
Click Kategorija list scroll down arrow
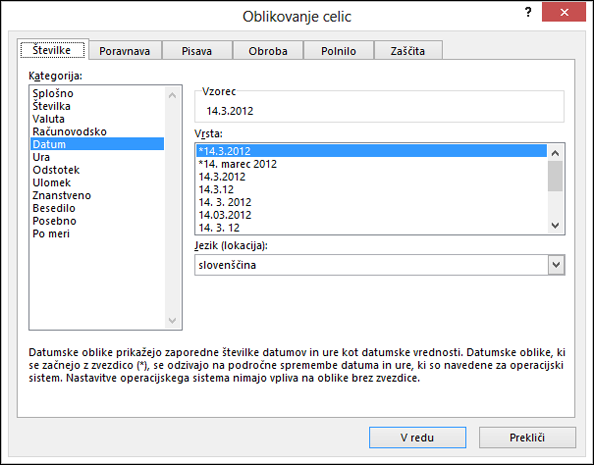pos(172,321)
